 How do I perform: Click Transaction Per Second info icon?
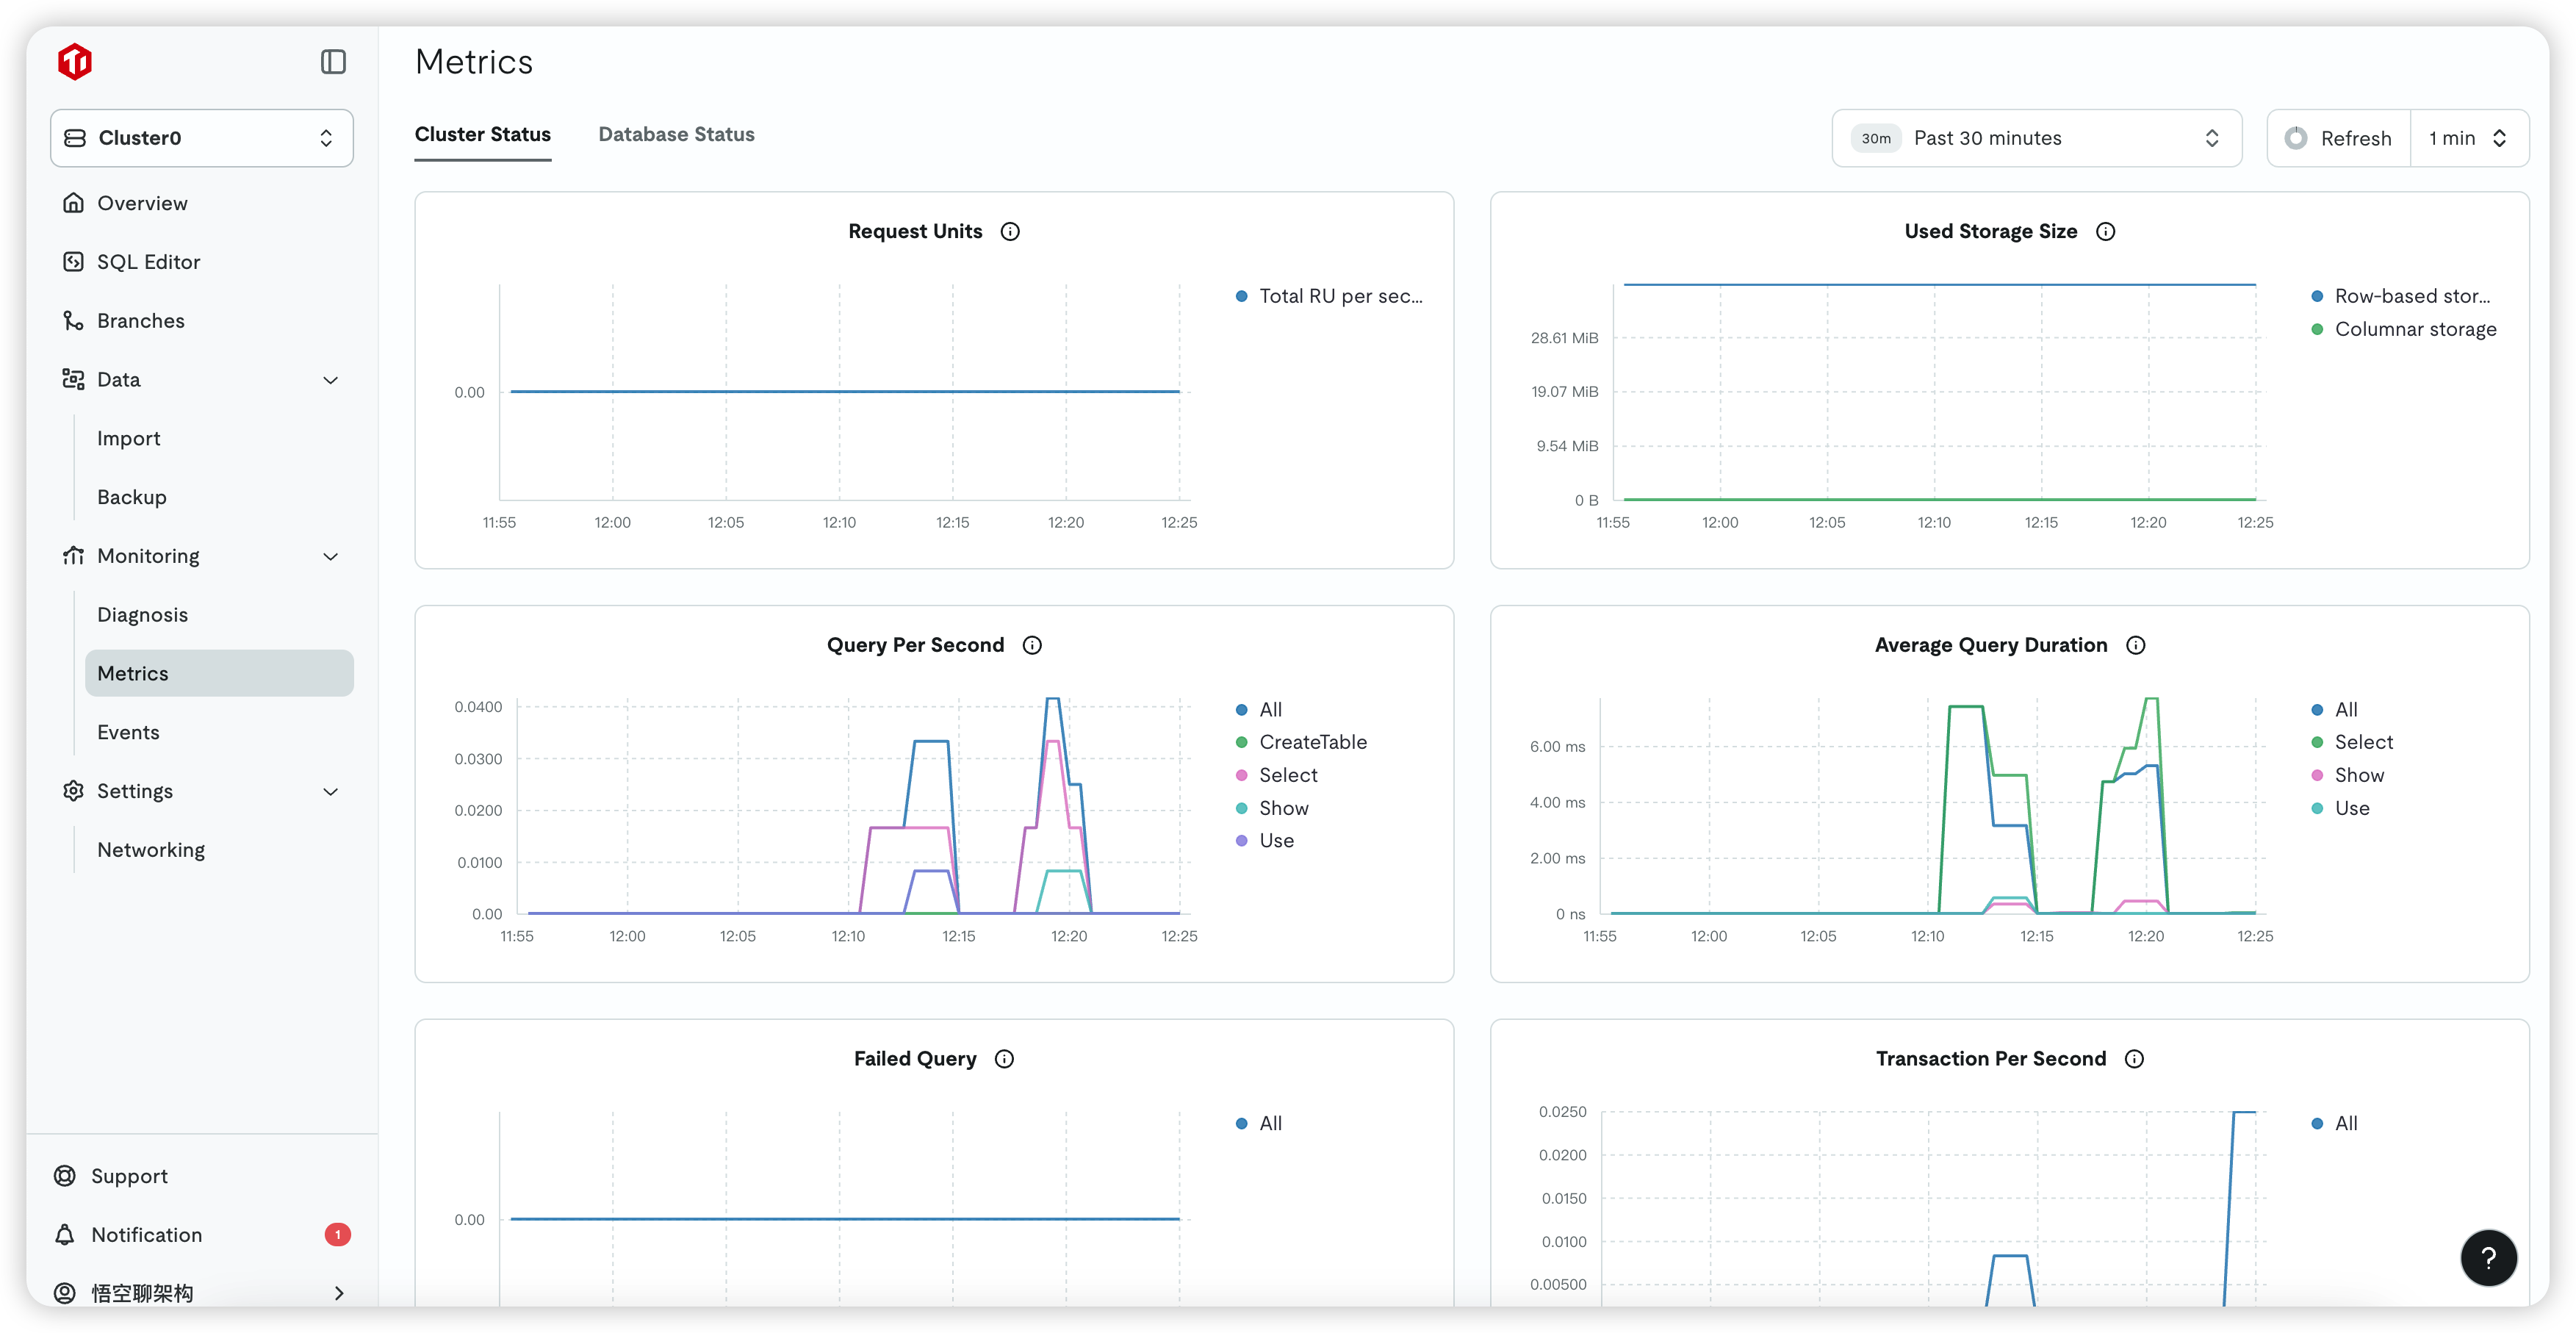[2134, 1059]
